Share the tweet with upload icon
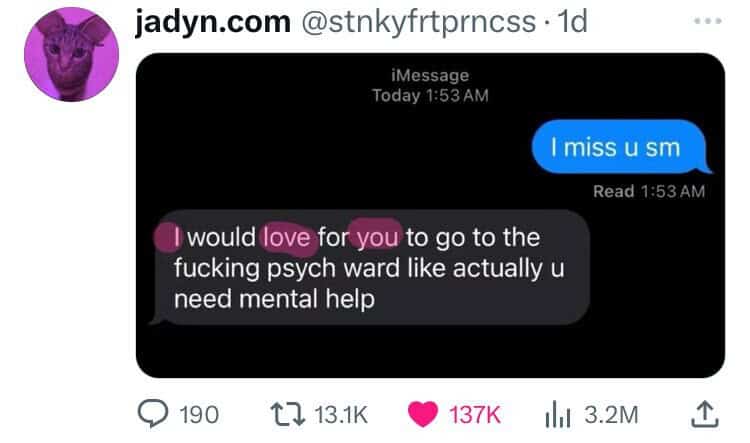Screen dimensions: 750x443 click(705, 414)
